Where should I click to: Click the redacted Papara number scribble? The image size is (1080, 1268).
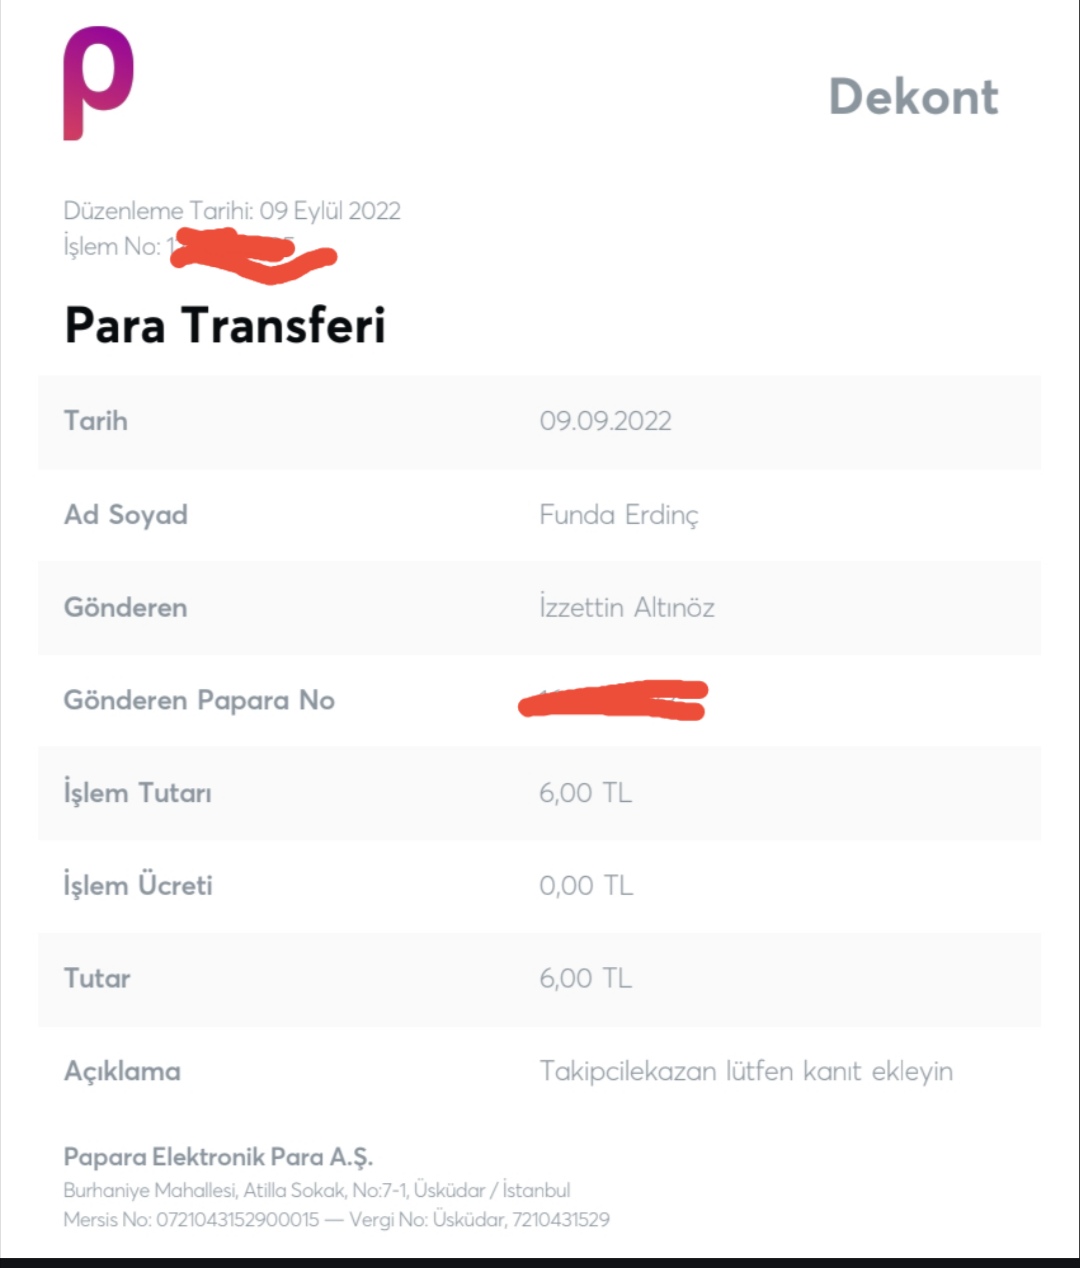613,699
